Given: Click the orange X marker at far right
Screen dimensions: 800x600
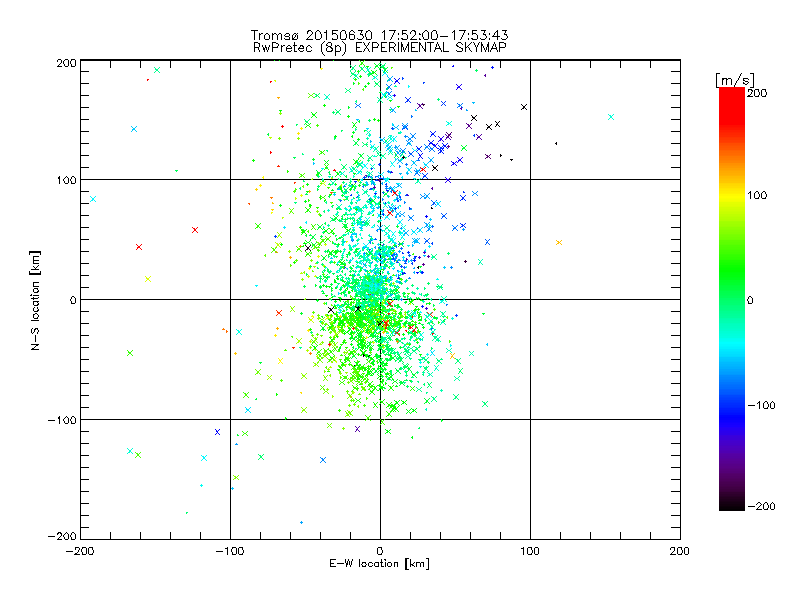Looking at the screenshot, I should [559, 242].
